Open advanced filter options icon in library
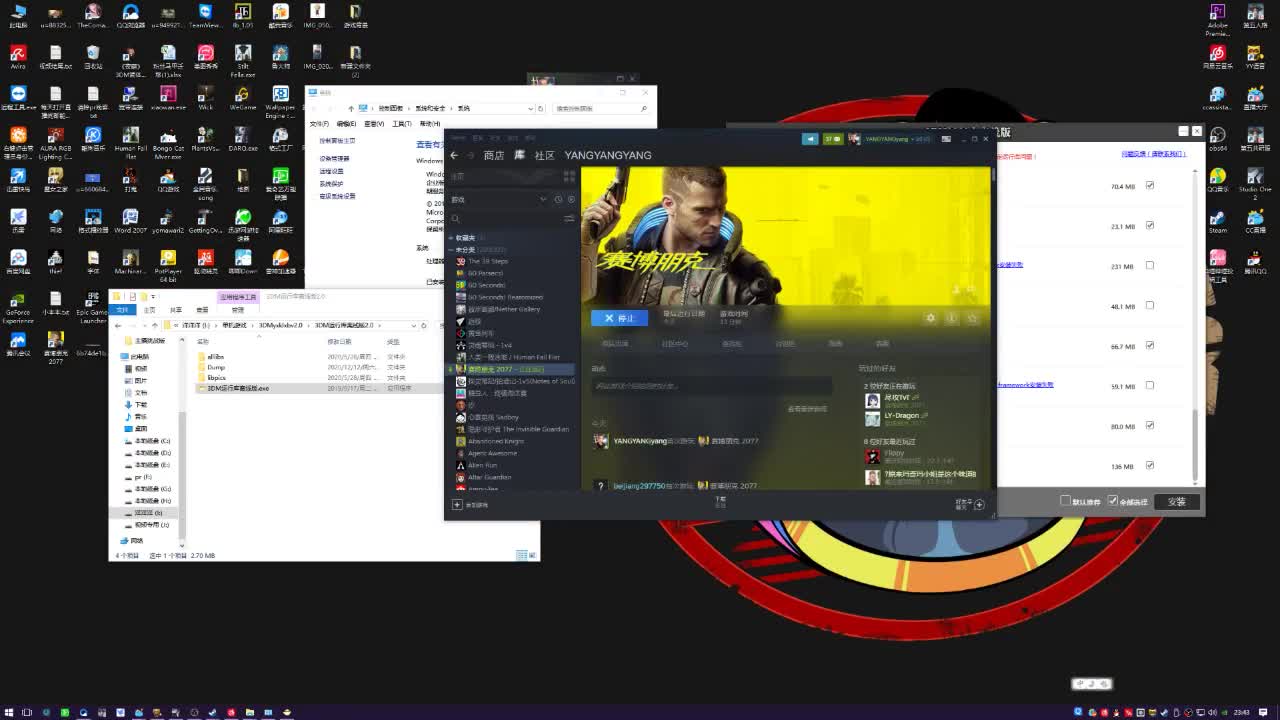This screenshot has width=1280, height=720. 569,218
